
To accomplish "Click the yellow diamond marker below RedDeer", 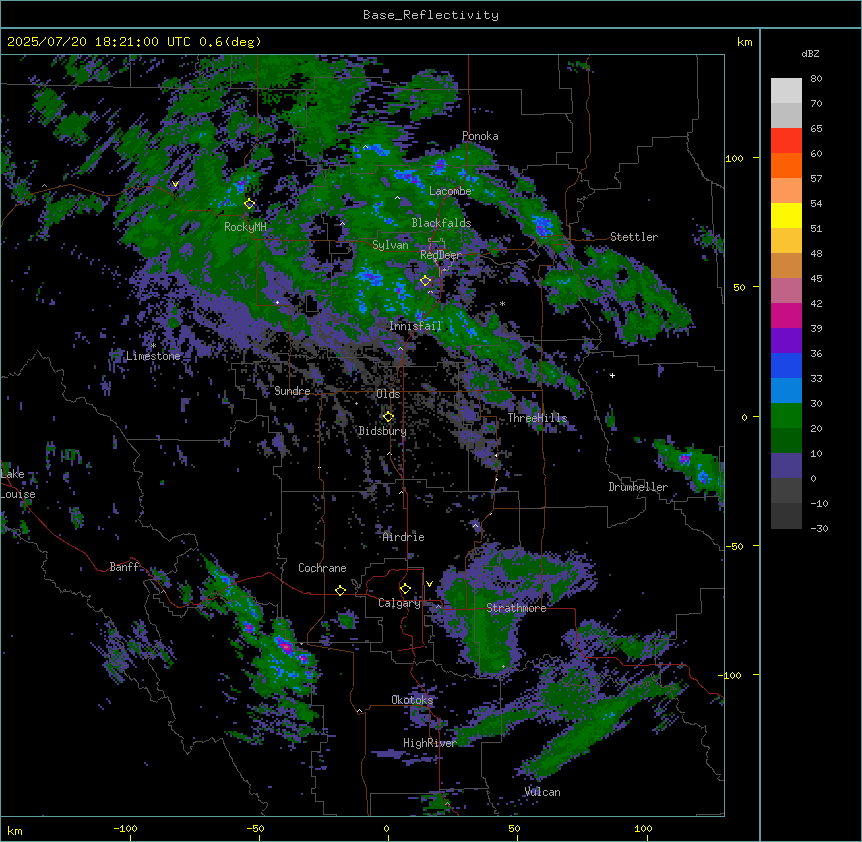I will click(426, 281).
